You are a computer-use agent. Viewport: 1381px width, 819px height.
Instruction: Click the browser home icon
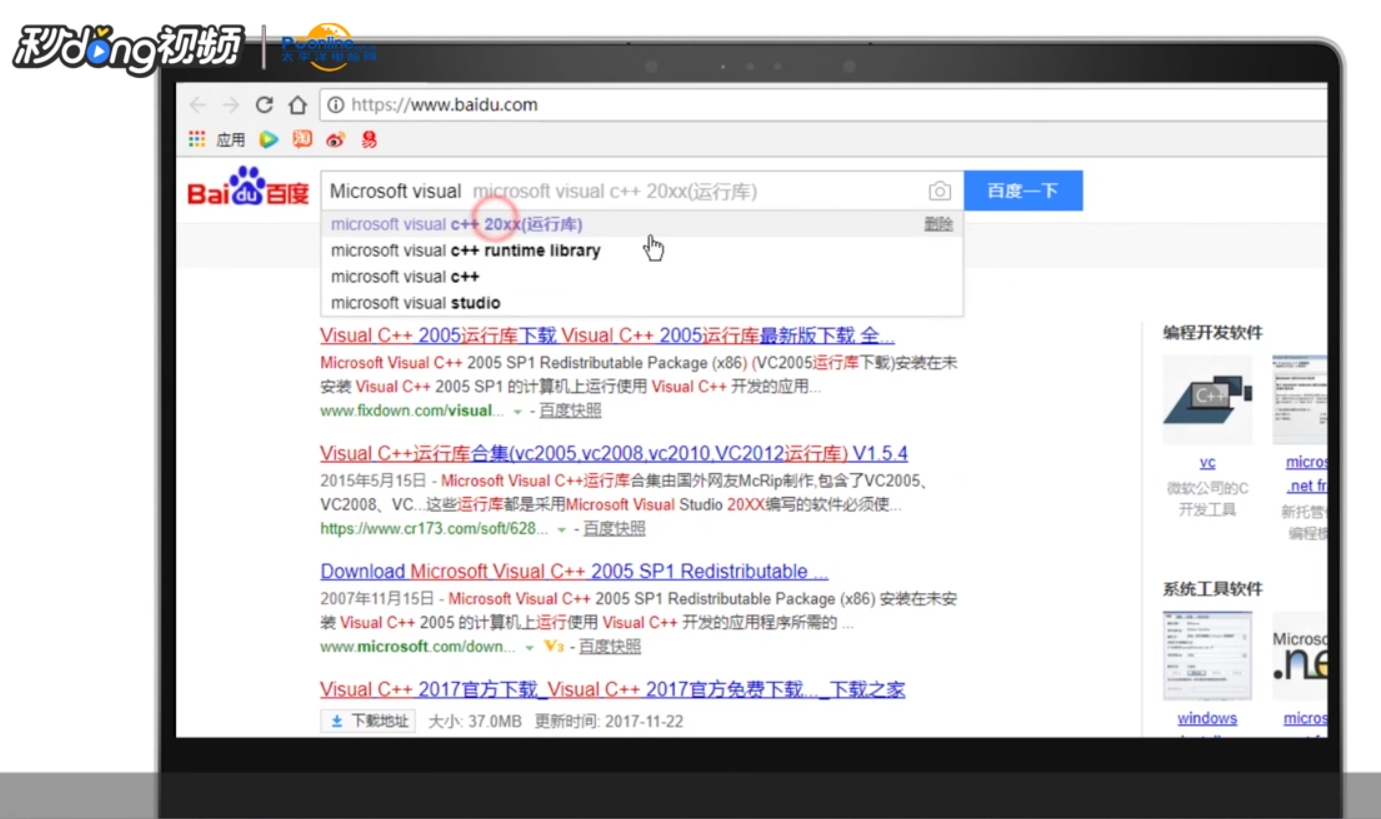click(x=298, y=104)
